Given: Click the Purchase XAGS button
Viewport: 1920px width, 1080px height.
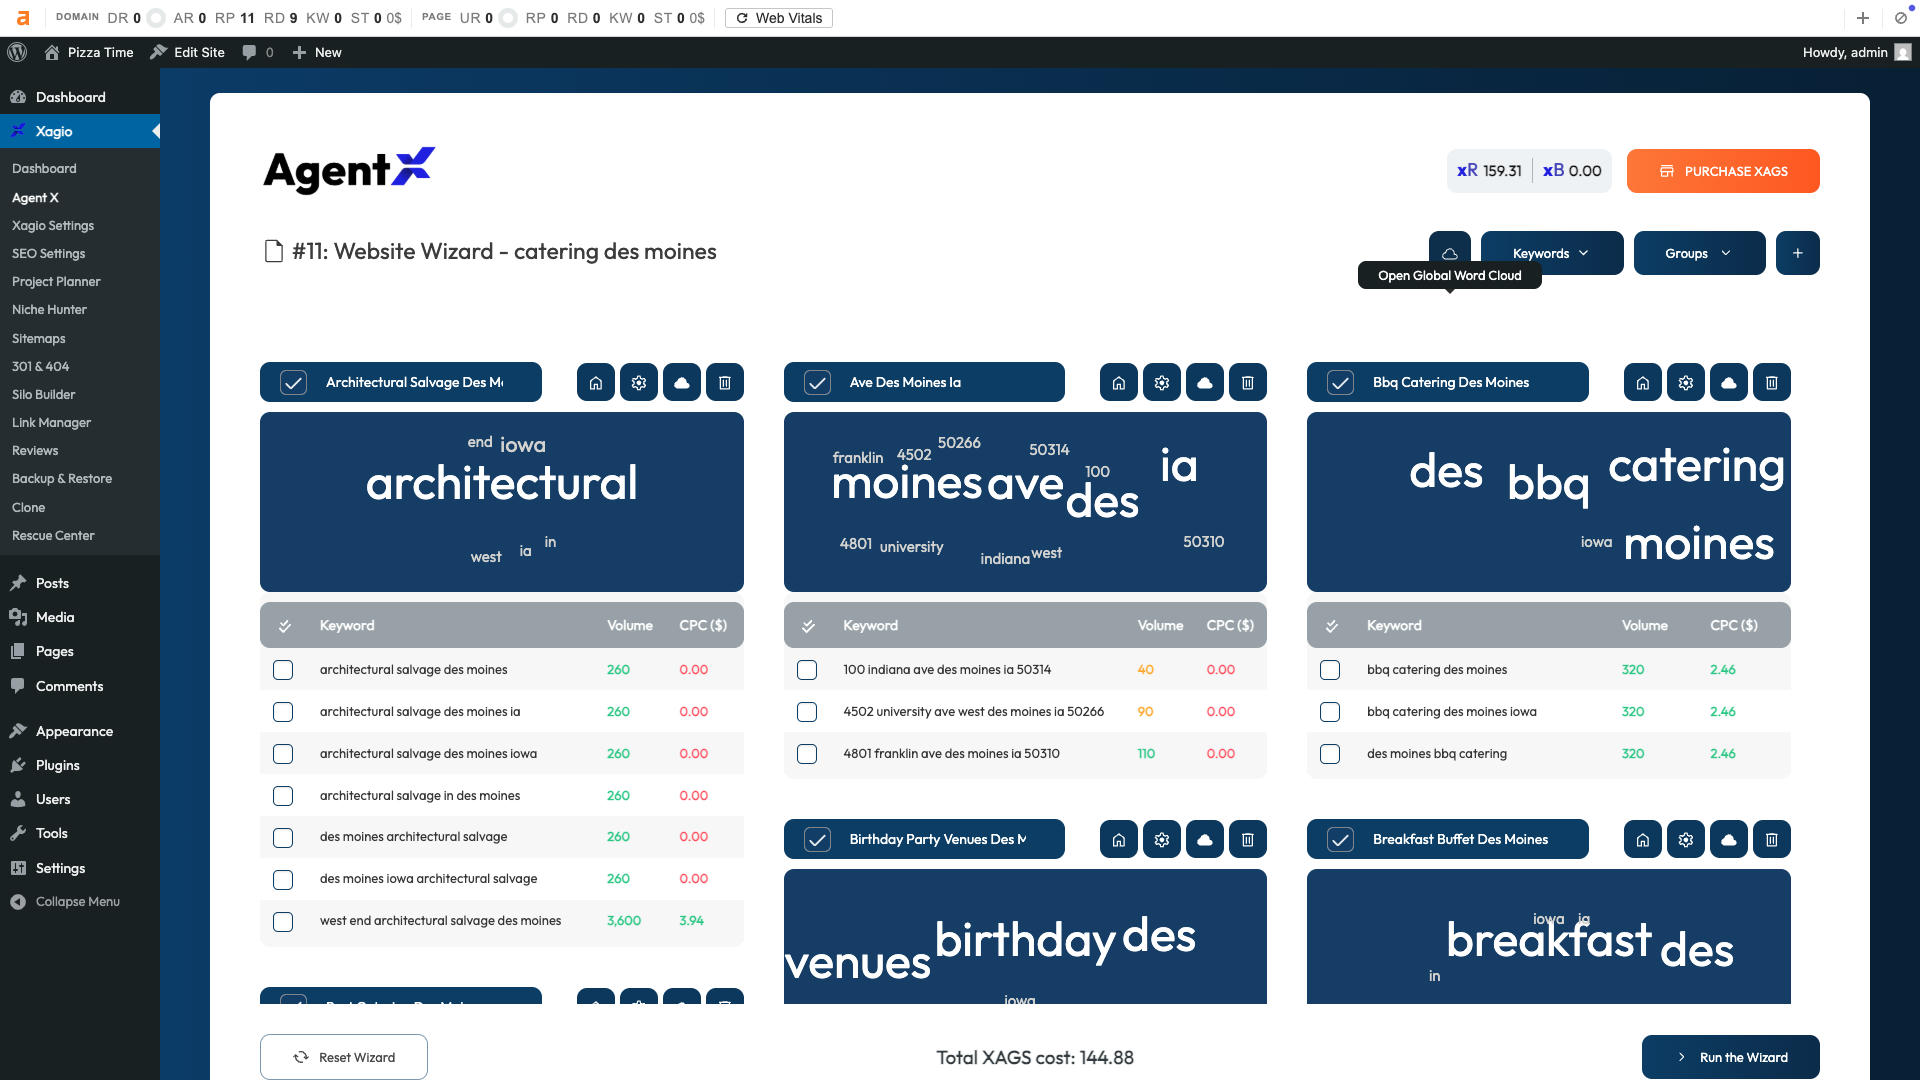Looking at the screenshot, I should 1722,171.
